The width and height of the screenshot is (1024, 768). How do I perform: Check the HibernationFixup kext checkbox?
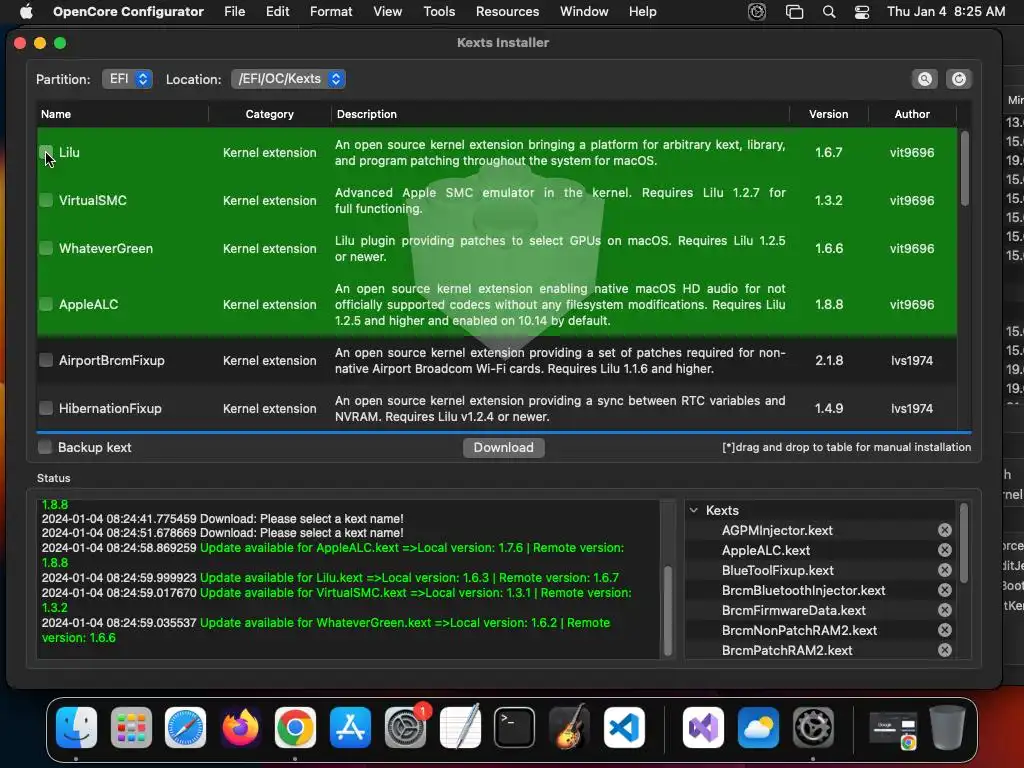tap(46, 408)
